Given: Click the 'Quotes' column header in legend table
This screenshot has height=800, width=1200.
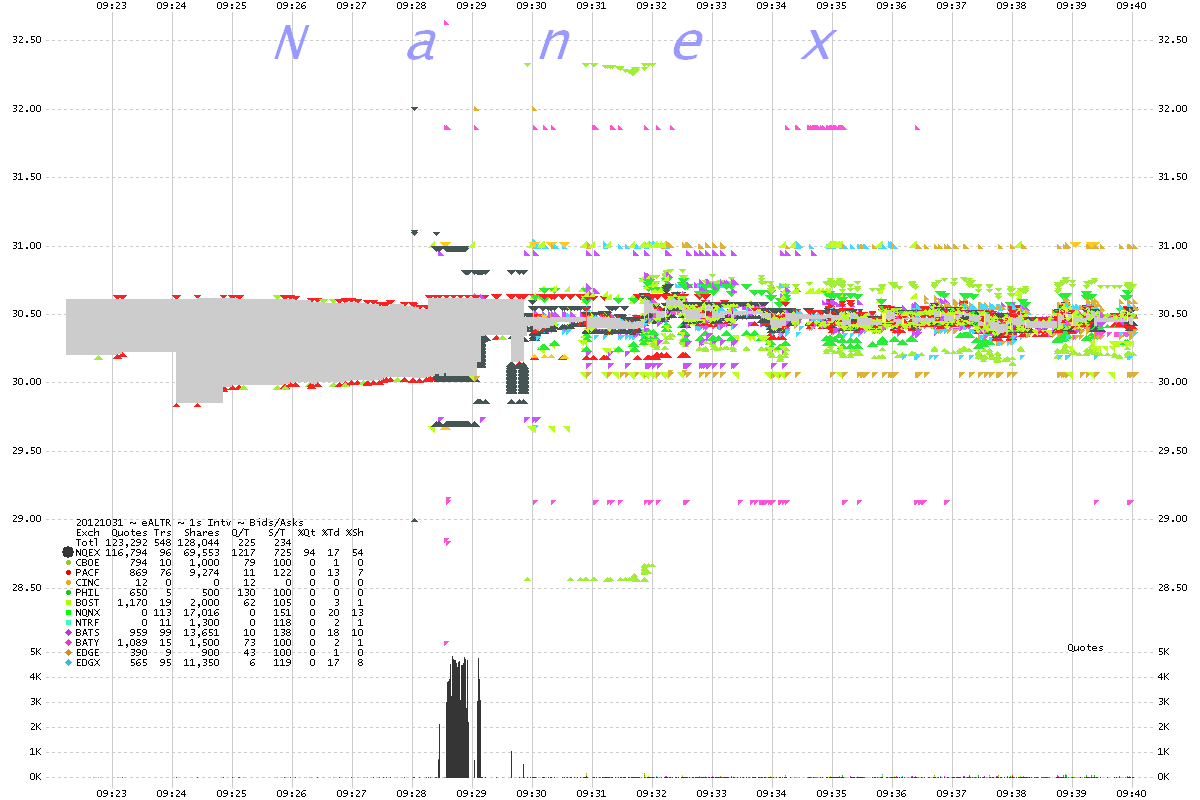Looking at the screenshot, I should coord(130,533).
